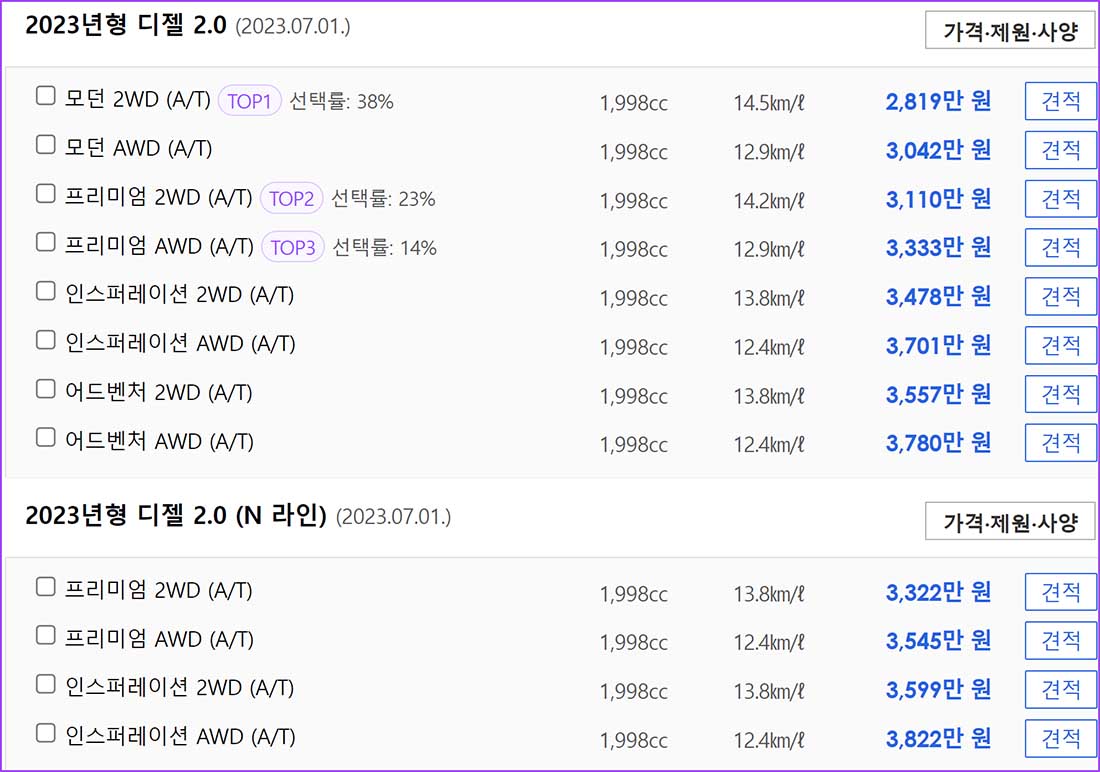
Task: Check the 어드벤처 AWD (A/T) checkbox
Action: (x=46, y=437)
